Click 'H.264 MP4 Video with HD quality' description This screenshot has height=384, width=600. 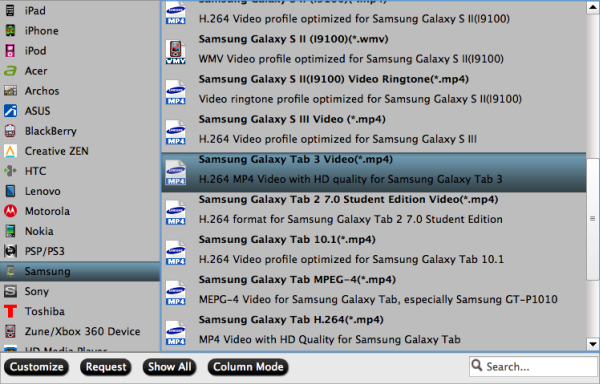tap(351, 179)
